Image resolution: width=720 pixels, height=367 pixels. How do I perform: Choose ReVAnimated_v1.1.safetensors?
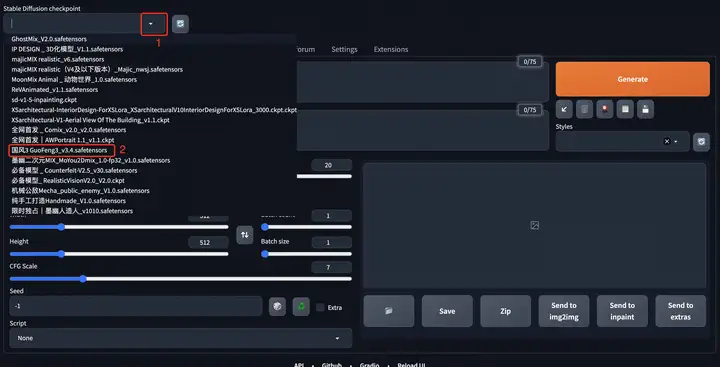pos(55,90)
